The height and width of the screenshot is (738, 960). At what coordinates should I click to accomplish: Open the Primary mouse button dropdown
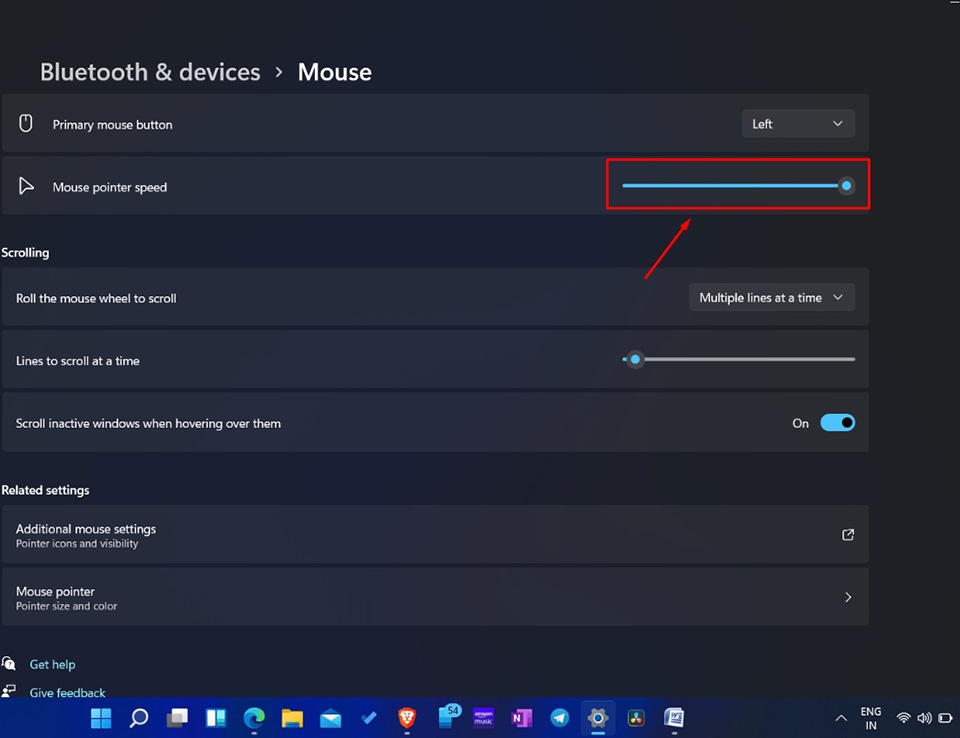tap(797, 124)
